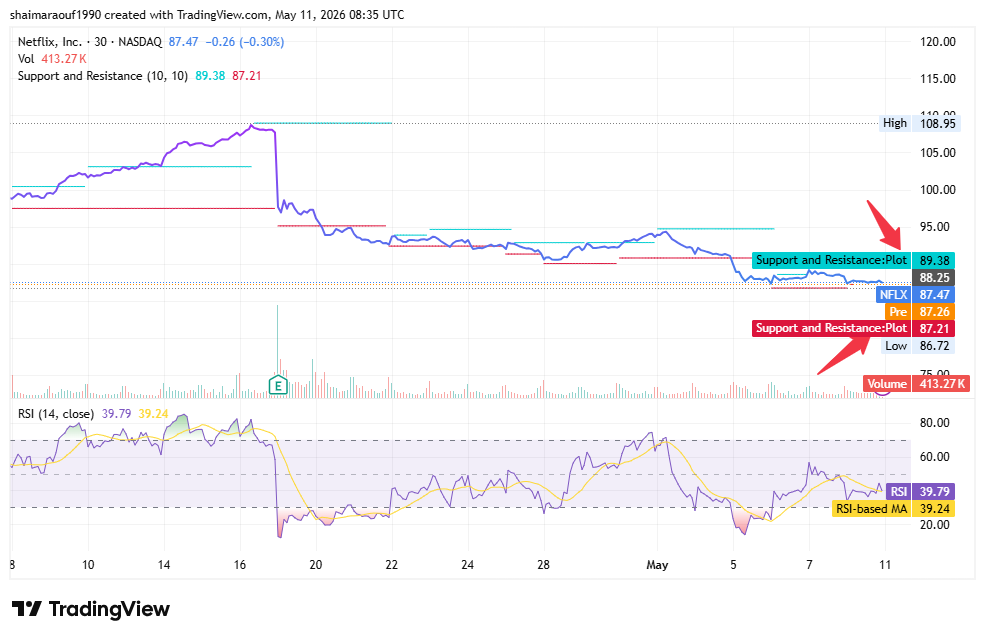Image resolution: width=985 pixels, height=639 pixels.
Task: Open the 'Netflix, Inc. · 30 · NASDAQ' symbol legend
Action: (x=90, y=42)
